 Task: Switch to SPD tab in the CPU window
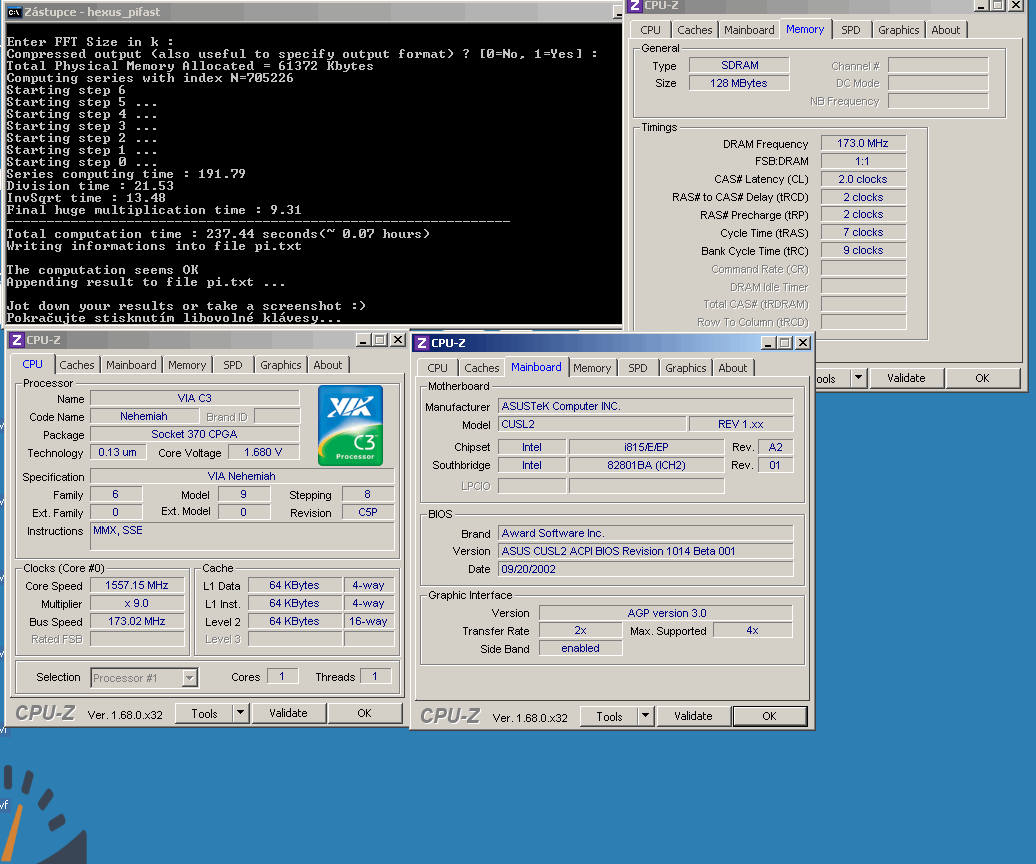[x=233, y=365]
